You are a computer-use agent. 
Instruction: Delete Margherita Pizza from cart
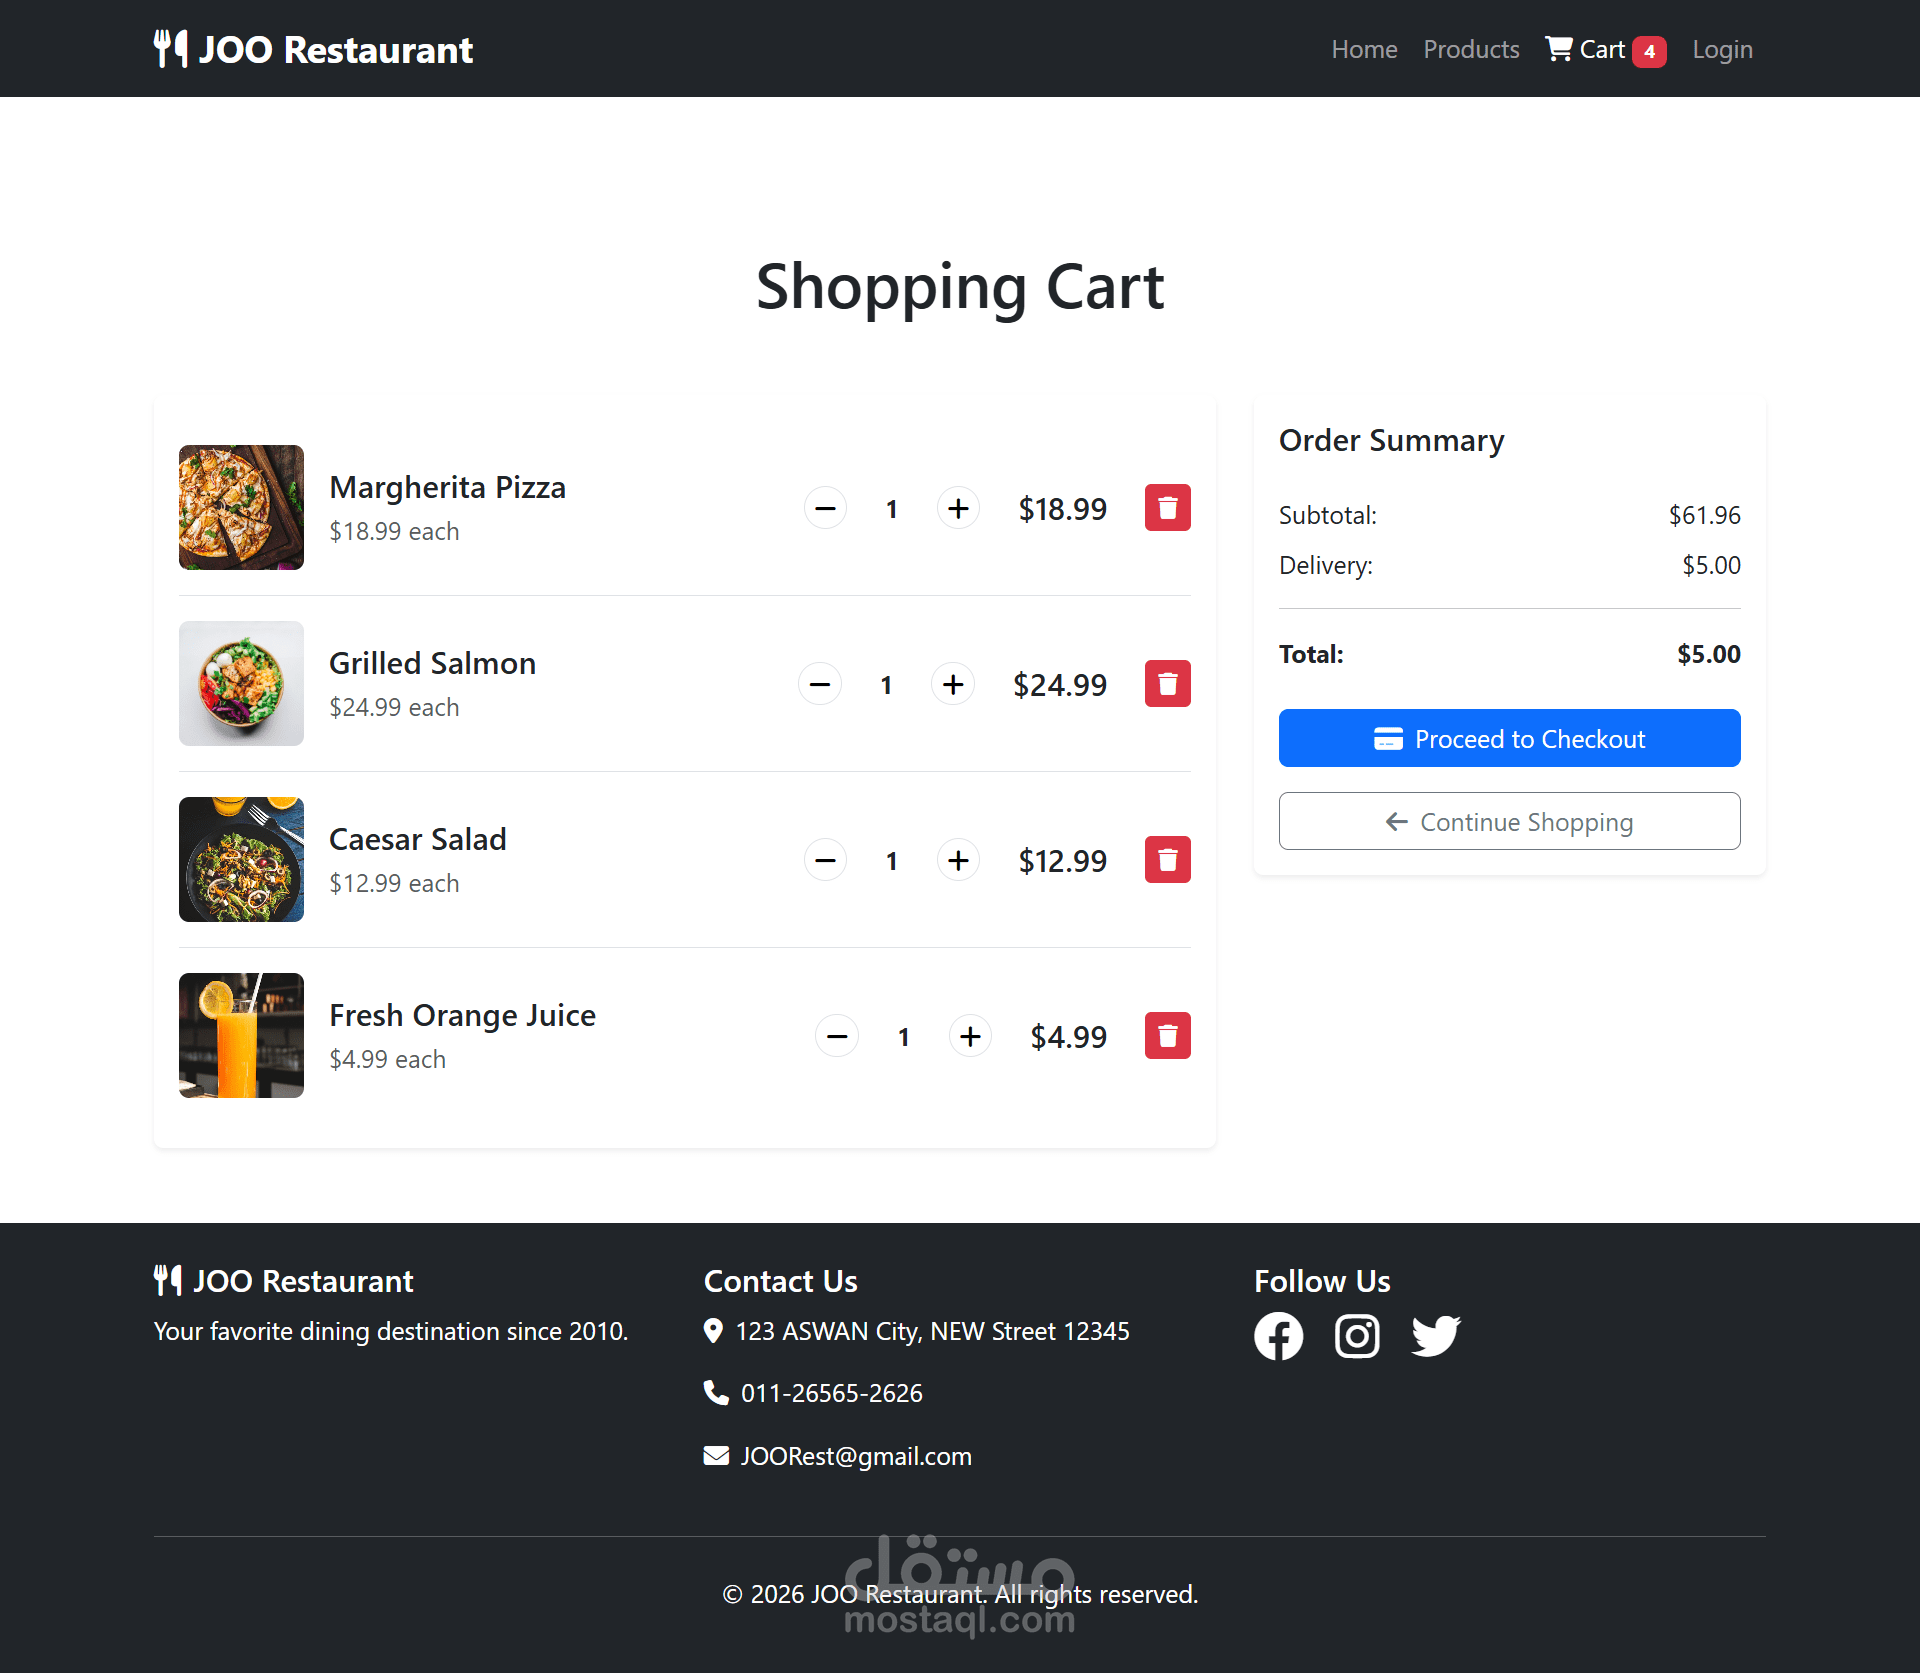[1167, 508]
